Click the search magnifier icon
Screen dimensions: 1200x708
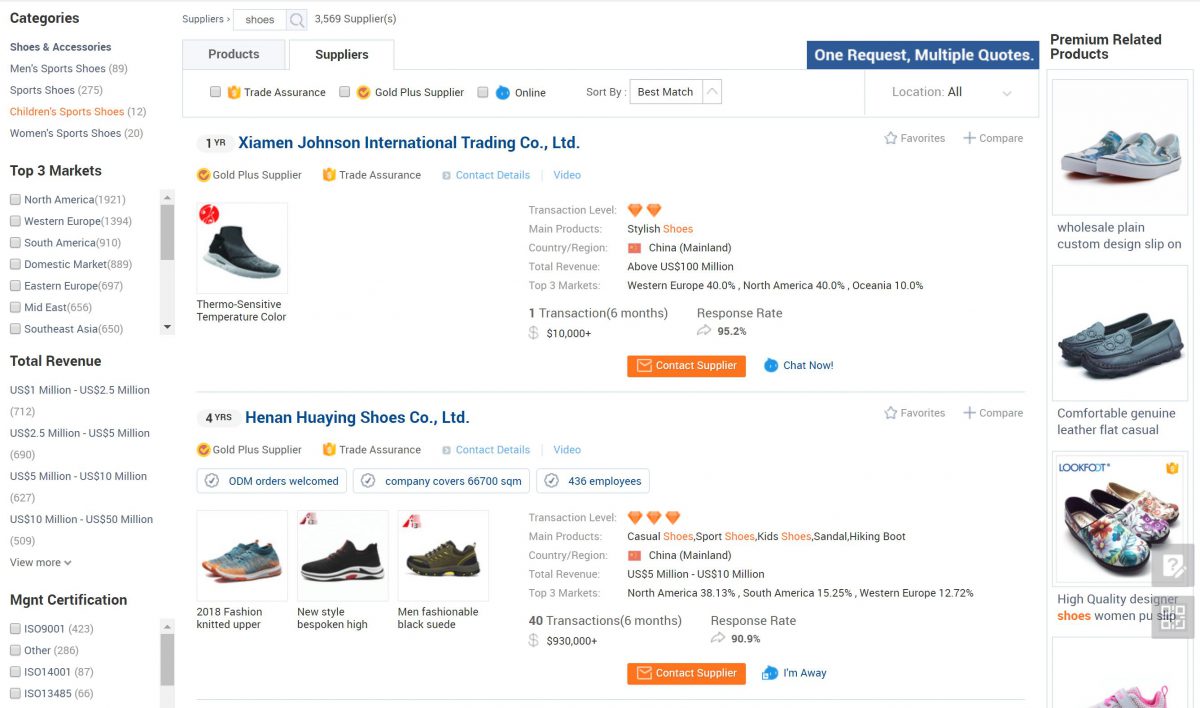(297, 20)
